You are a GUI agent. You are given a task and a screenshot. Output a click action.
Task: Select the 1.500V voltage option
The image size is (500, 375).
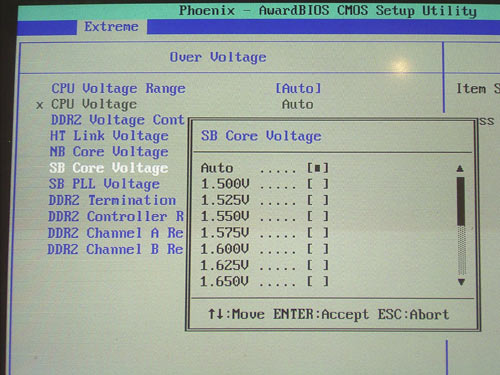(x=265, y=184)
